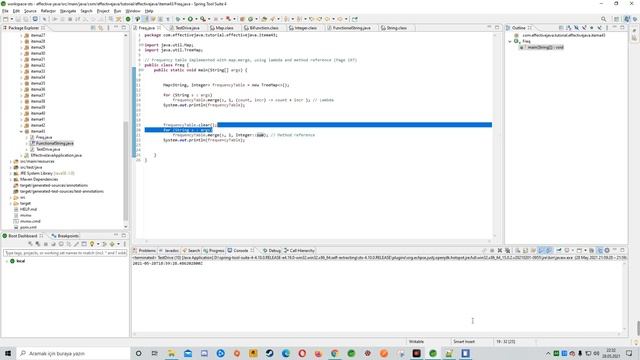Expand the item30 package node
640x360 pixels.
(x=21, y=53)
